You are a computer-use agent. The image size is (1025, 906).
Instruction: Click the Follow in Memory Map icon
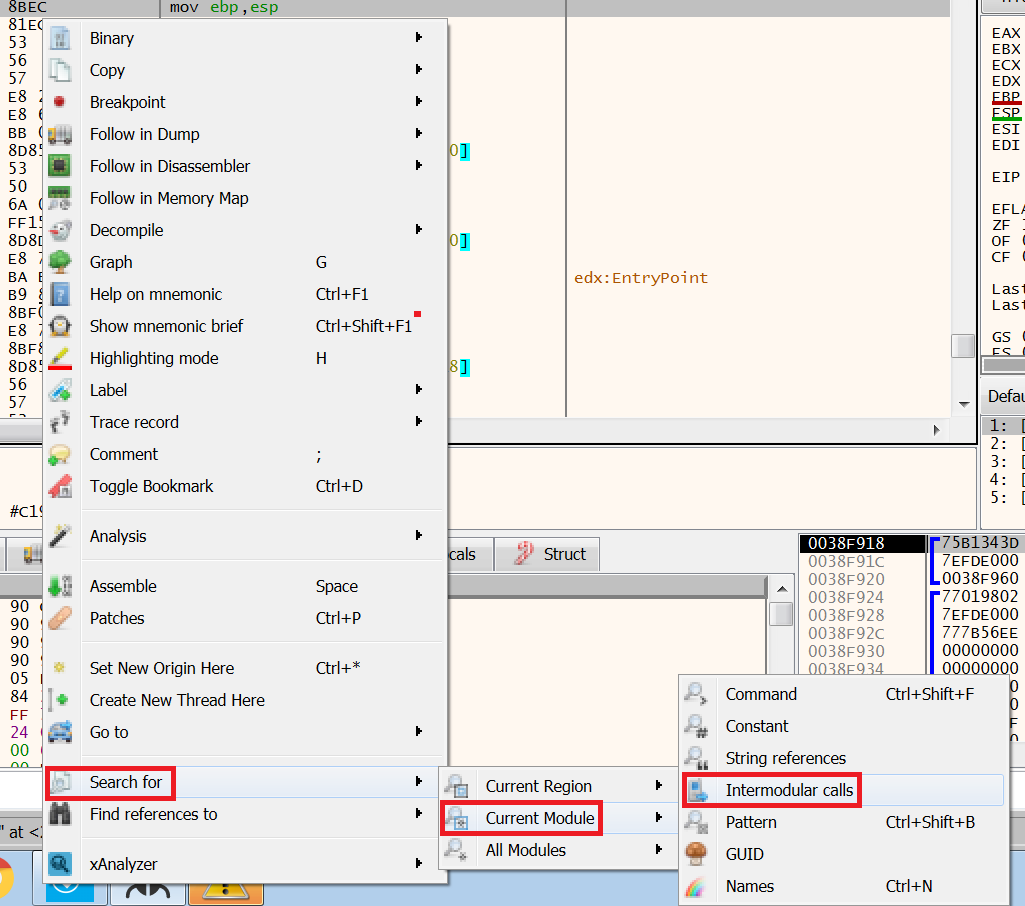pyautogui.click(x=60, y=198)
